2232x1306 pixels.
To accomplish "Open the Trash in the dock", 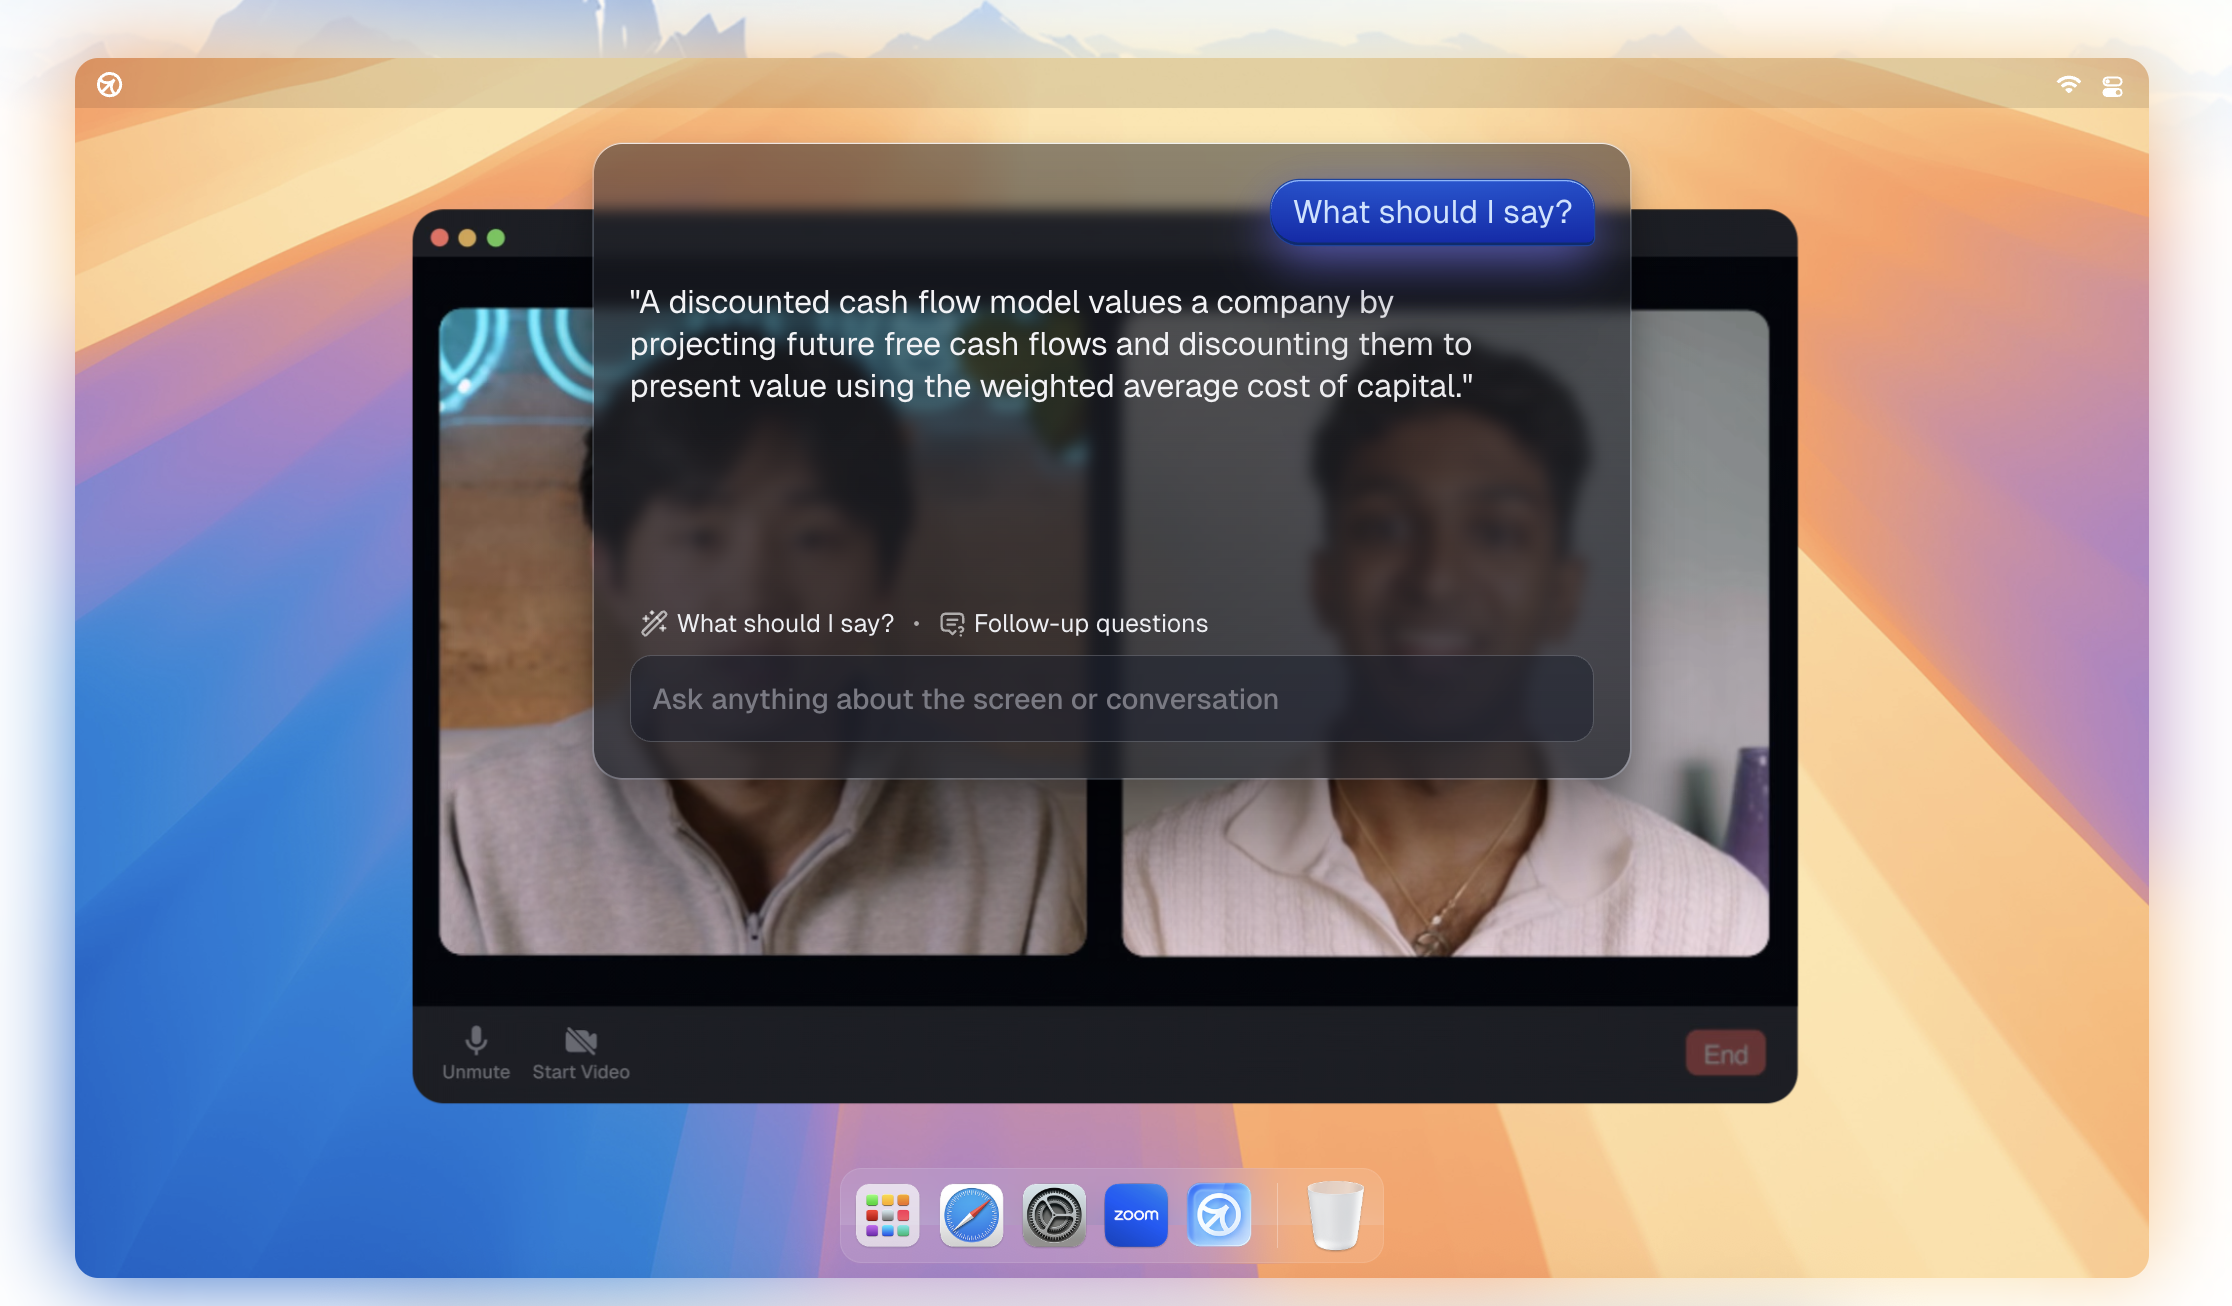I will [x=1335, y=1215].
